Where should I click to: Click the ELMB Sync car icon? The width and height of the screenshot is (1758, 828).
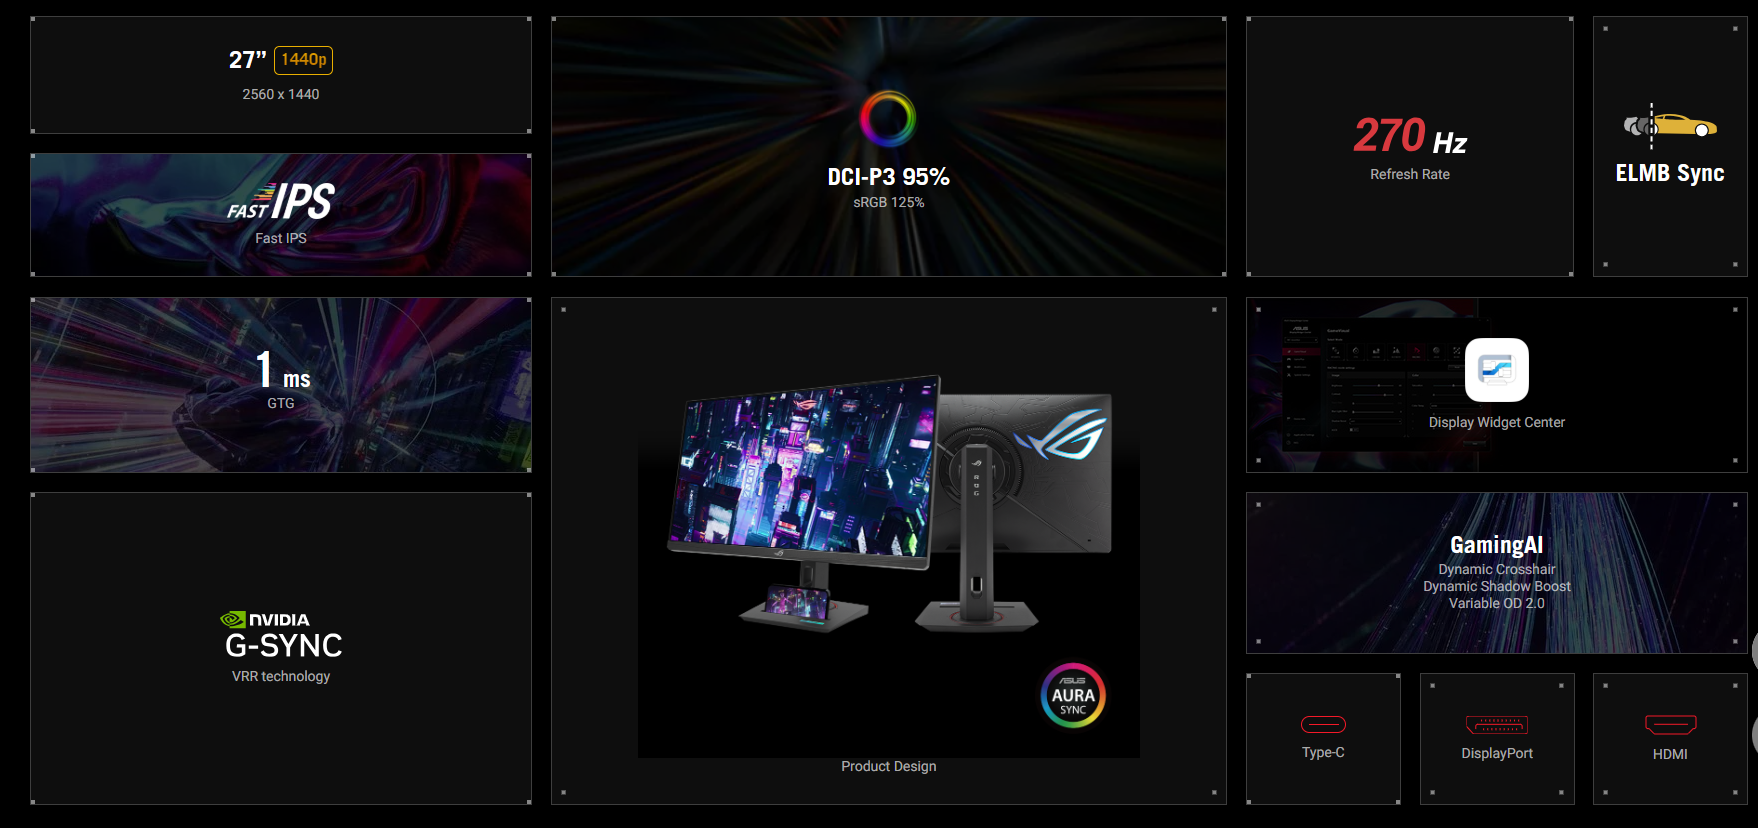tap(1670, 126)
